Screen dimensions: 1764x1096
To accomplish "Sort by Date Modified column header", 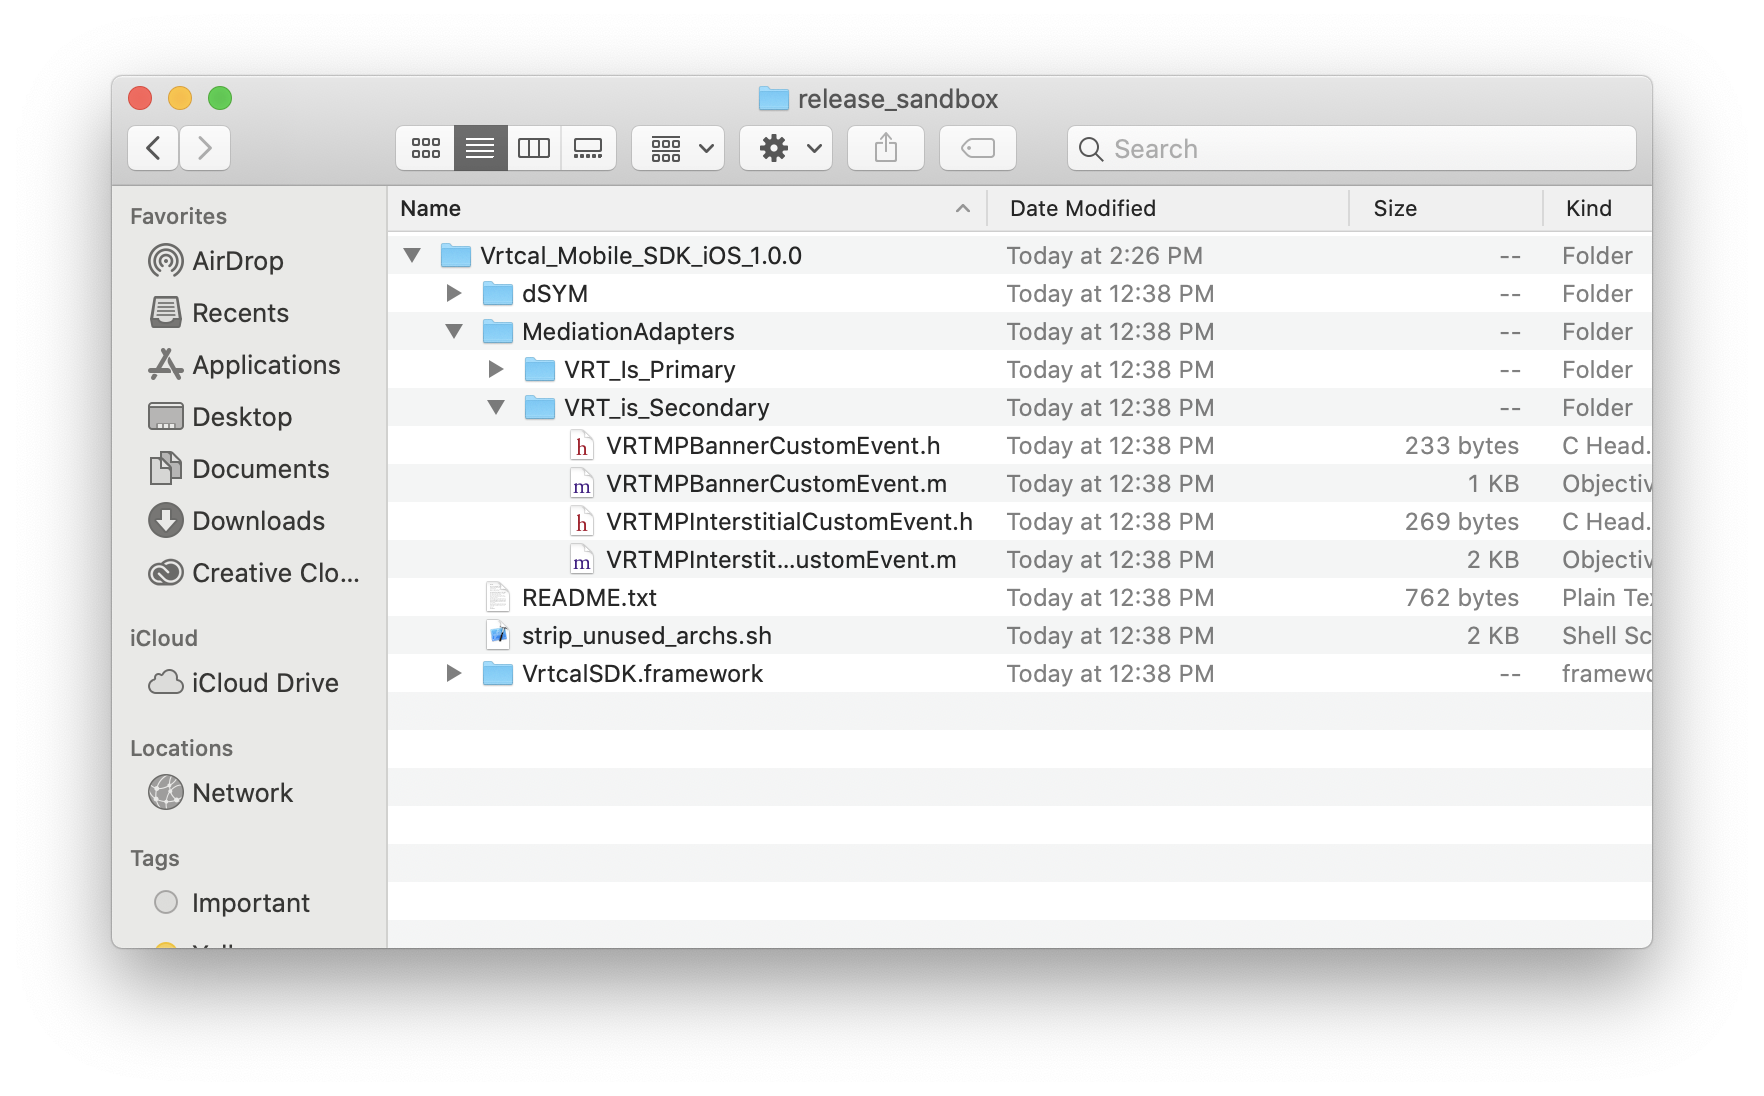I will (1082, 208).
